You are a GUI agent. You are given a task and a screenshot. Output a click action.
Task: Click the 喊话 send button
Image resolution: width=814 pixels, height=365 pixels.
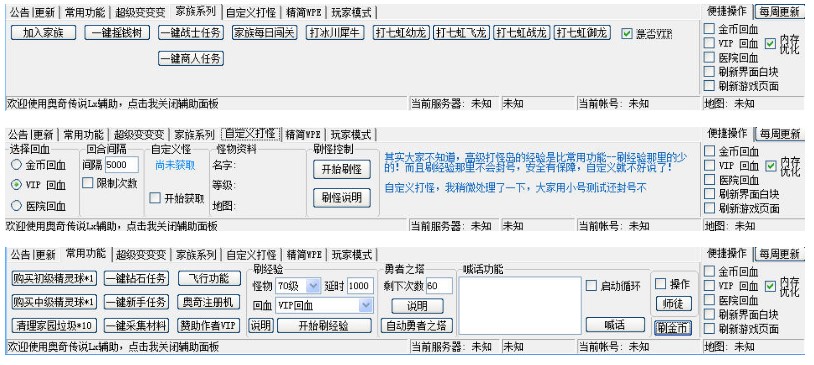coord(615,325)
